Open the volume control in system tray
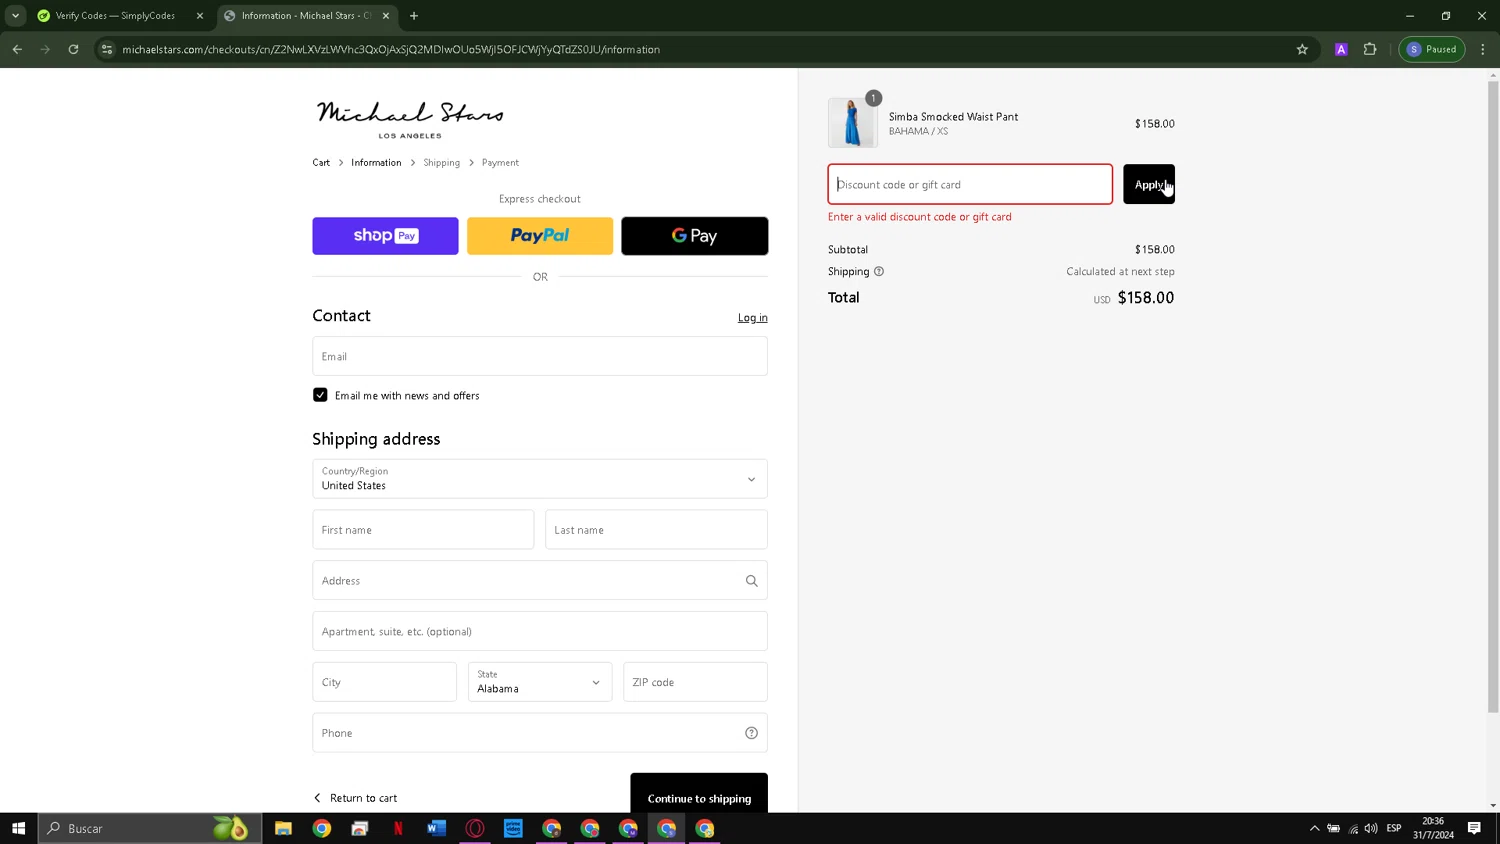 coord(1371,828)
